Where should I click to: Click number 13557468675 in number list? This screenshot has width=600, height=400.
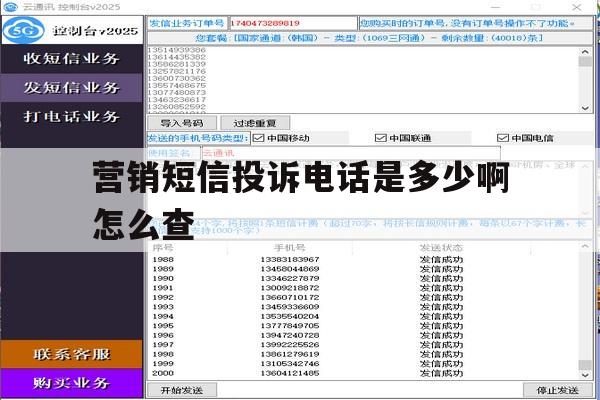click(x=176, y=85)
